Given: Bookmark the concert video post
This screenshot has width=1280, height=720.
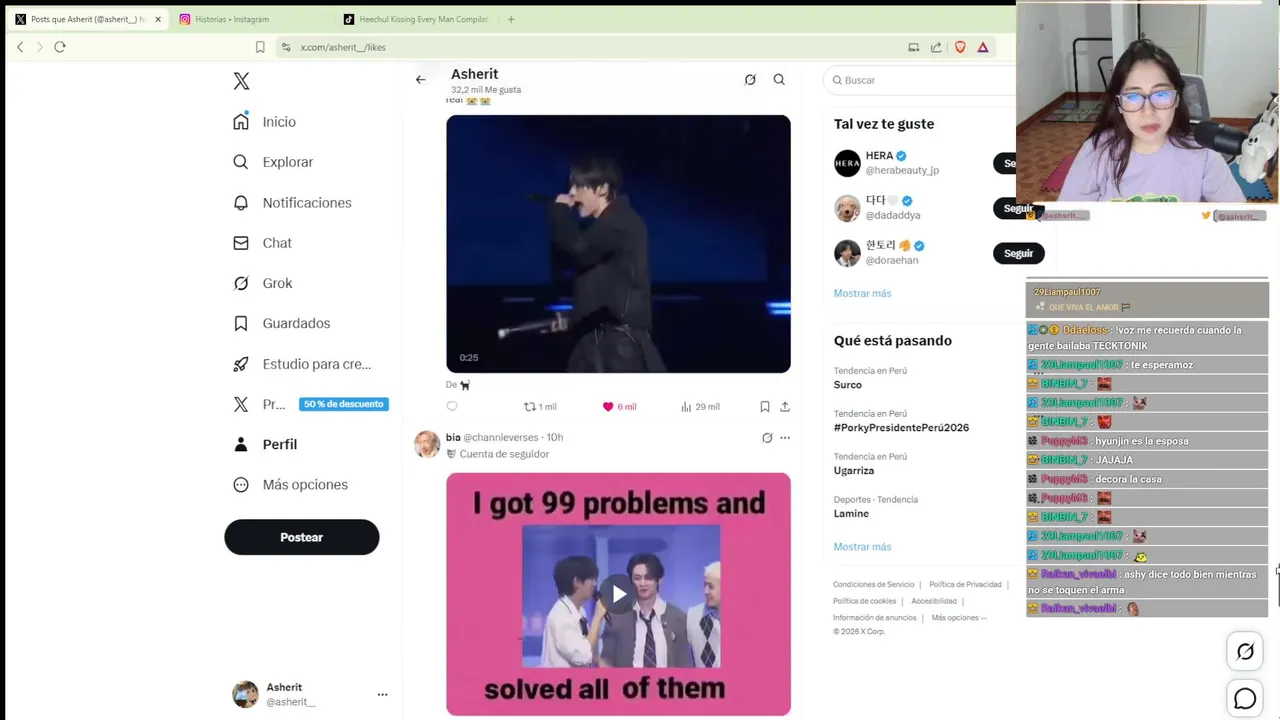Looking at the screenshot, I should click(765, 406).
